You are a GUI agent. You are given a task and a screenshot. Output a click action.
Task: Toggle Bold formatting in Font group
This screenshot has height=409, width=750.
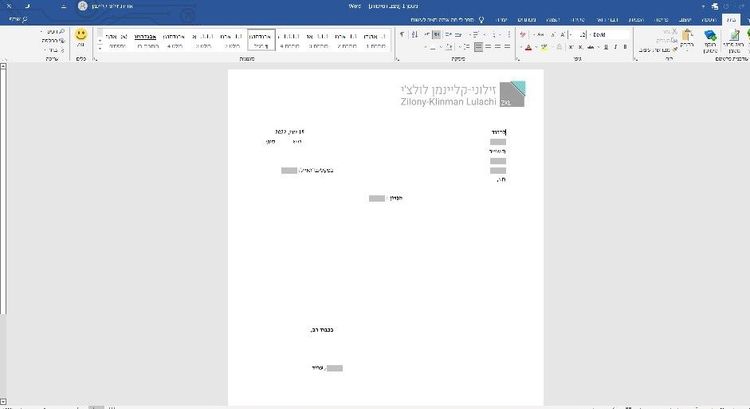click(x=625, y=47)
